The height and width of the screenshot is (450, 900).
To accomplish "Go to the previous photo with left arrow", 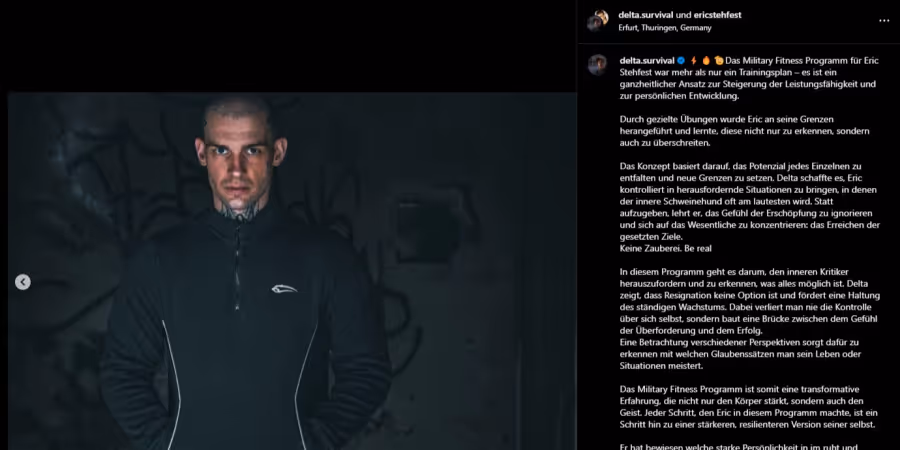I will point(22,282).
